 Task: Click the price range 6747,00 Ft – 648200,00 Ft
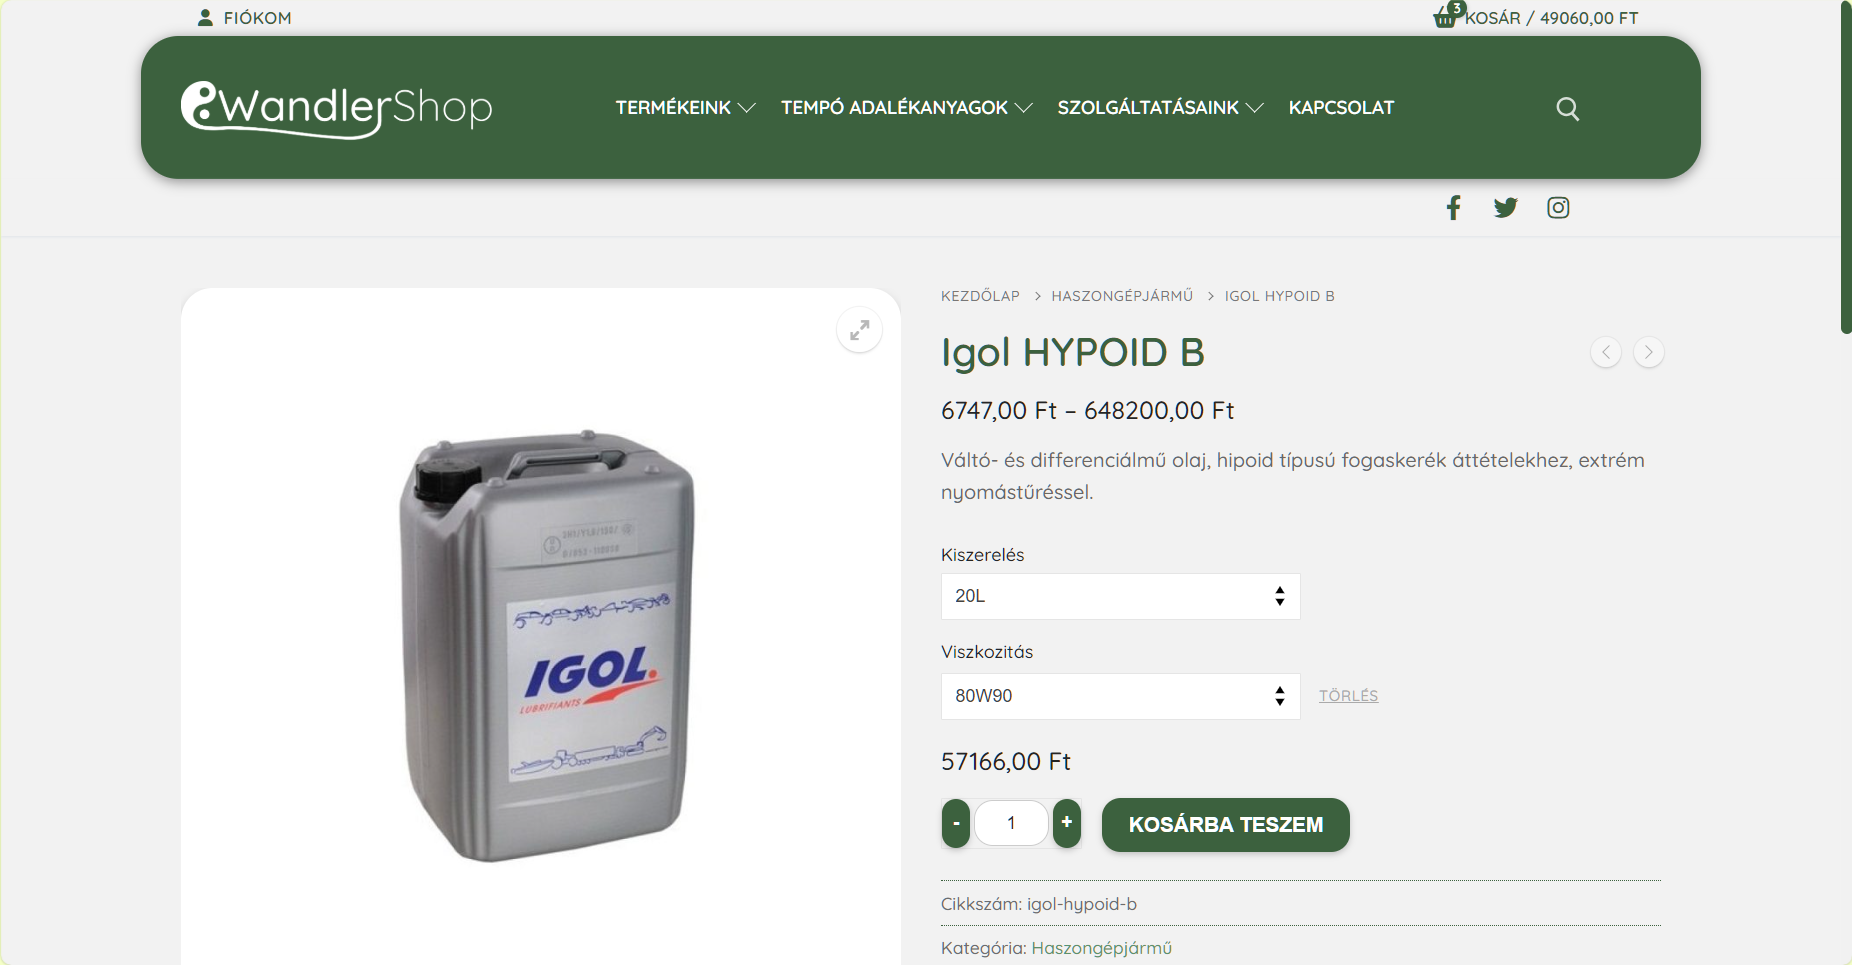tap(1087, 411)
